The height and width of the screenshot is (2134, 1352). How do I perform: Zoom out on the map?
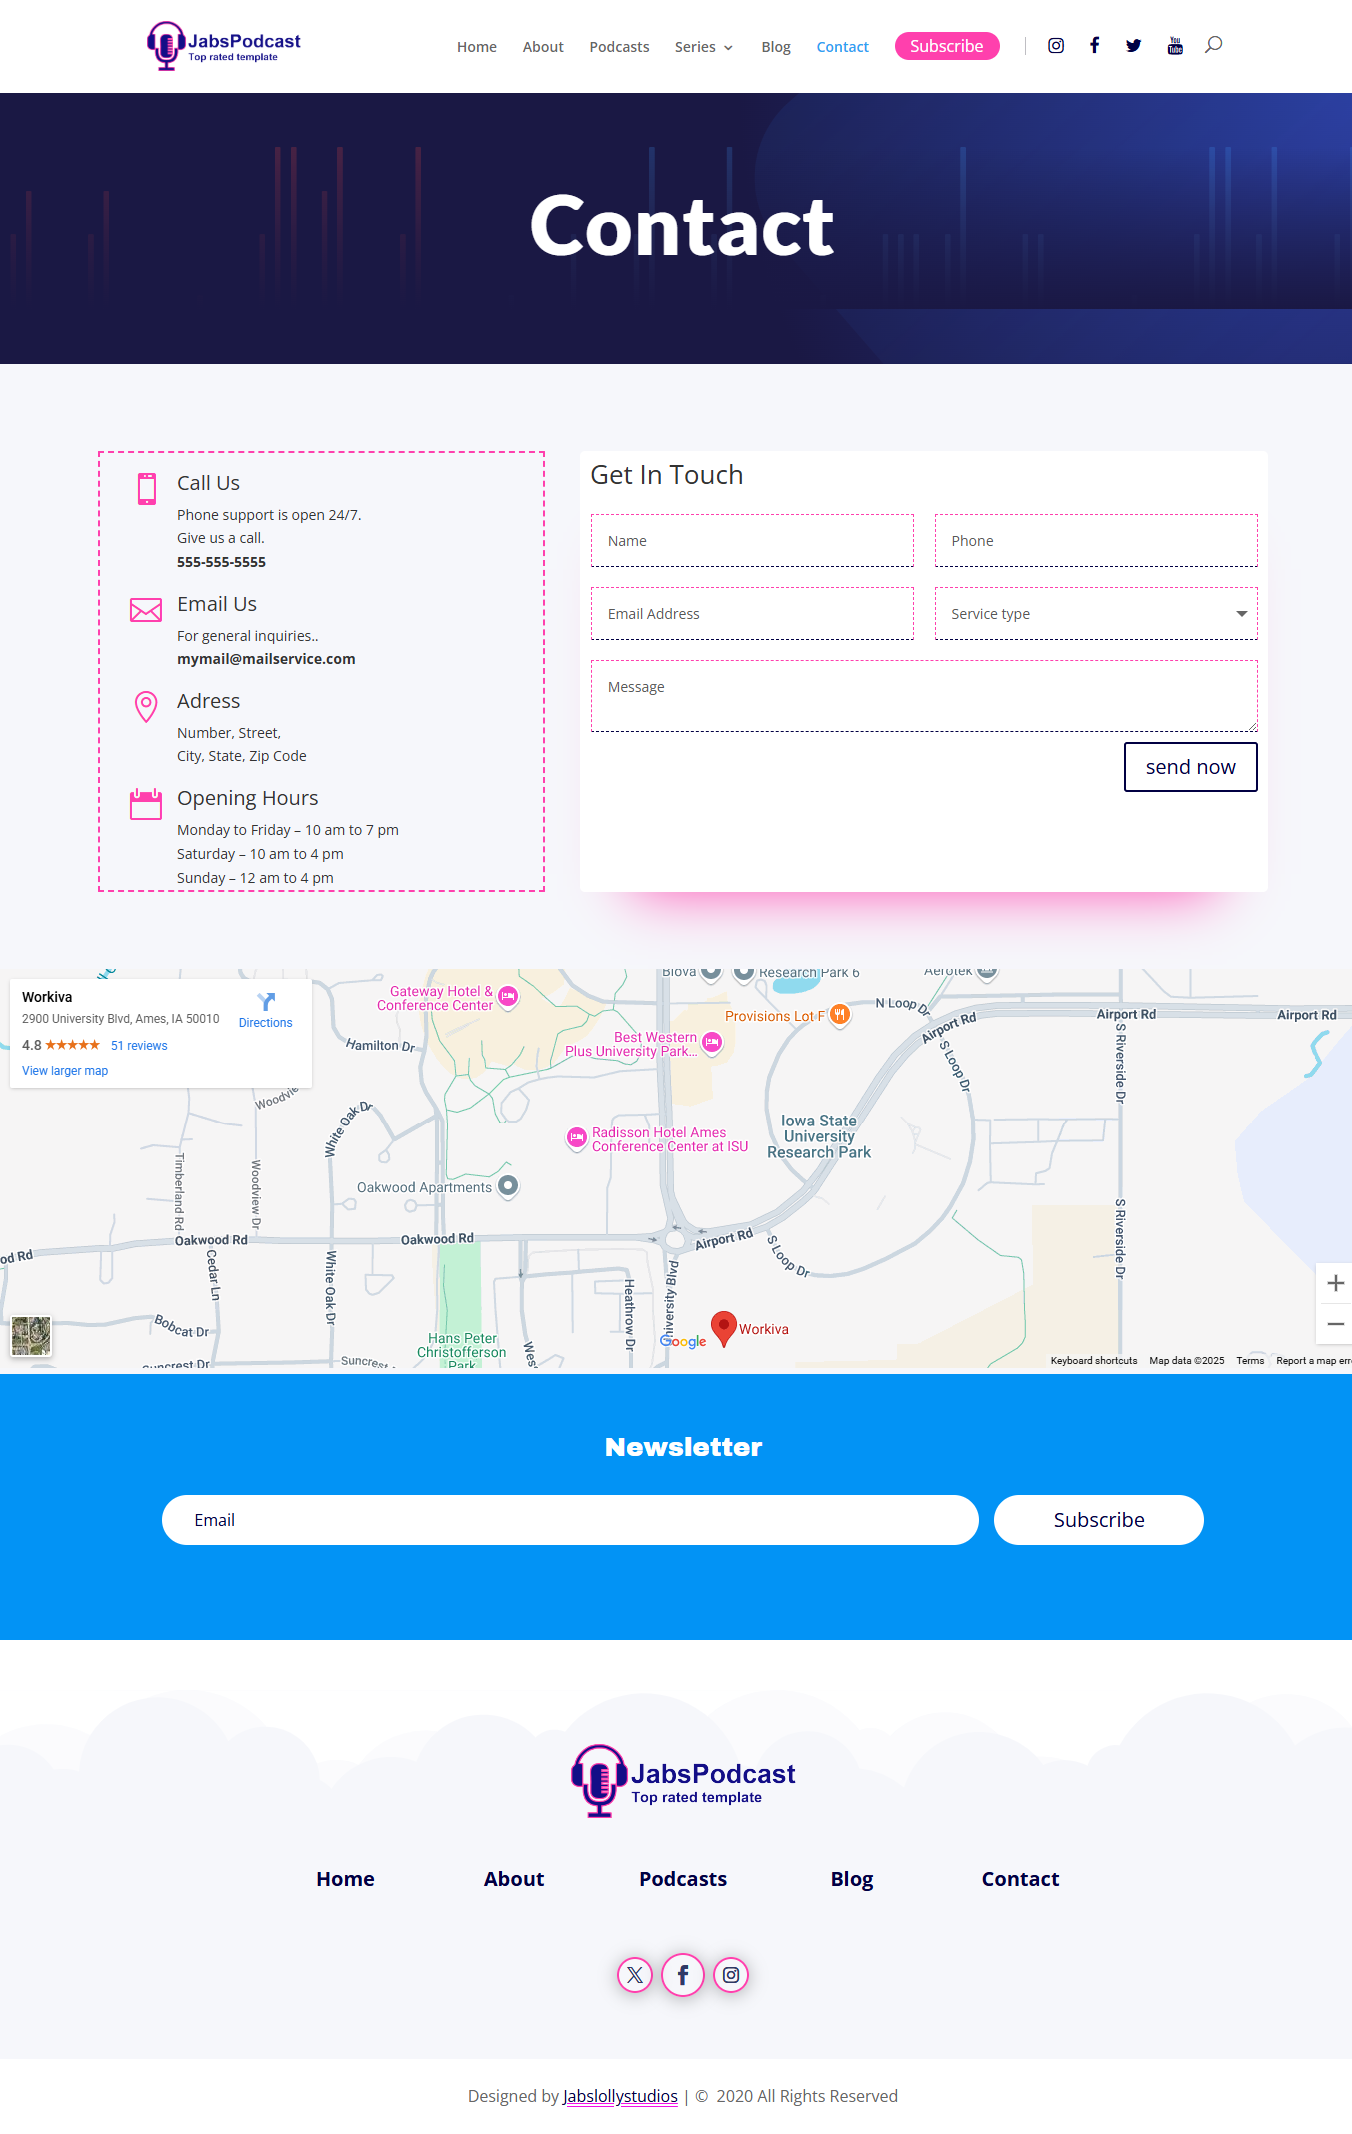point(1335,1324)
